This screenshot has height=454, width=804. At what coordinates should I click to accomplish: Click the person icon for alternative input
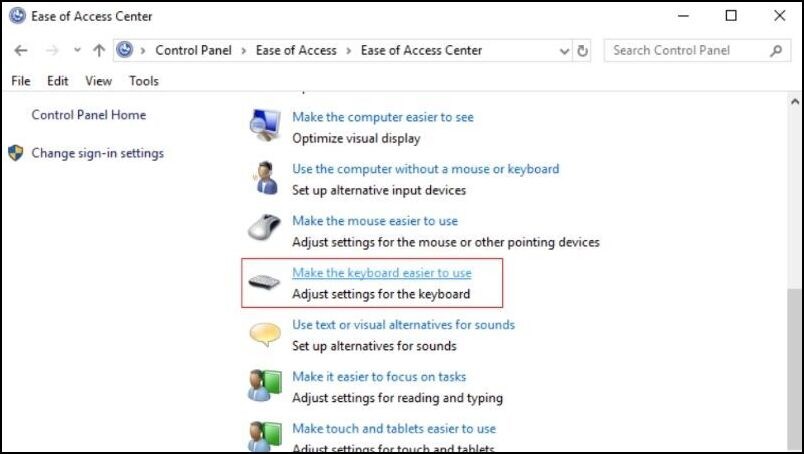point(265,178)
